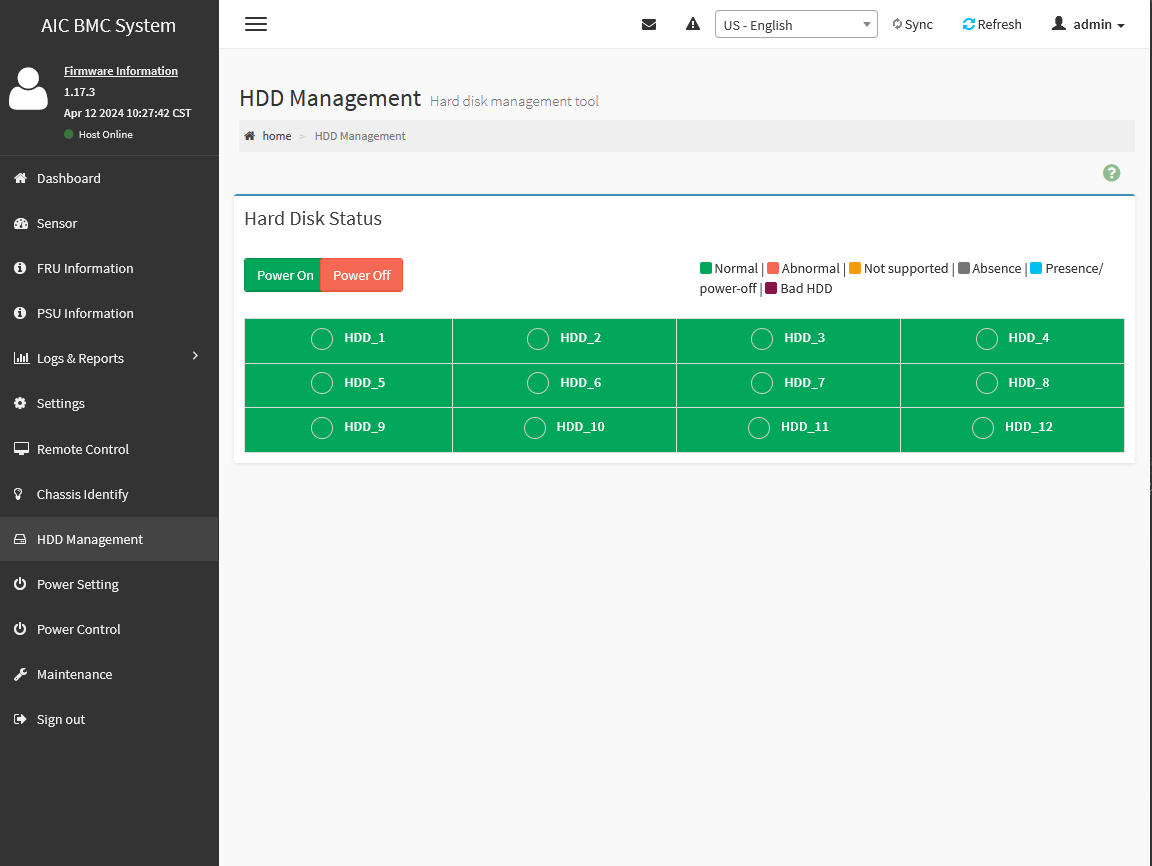The image size is (1152, 866).
Task: Click the Sign out arrow icon
Action: 20,719
